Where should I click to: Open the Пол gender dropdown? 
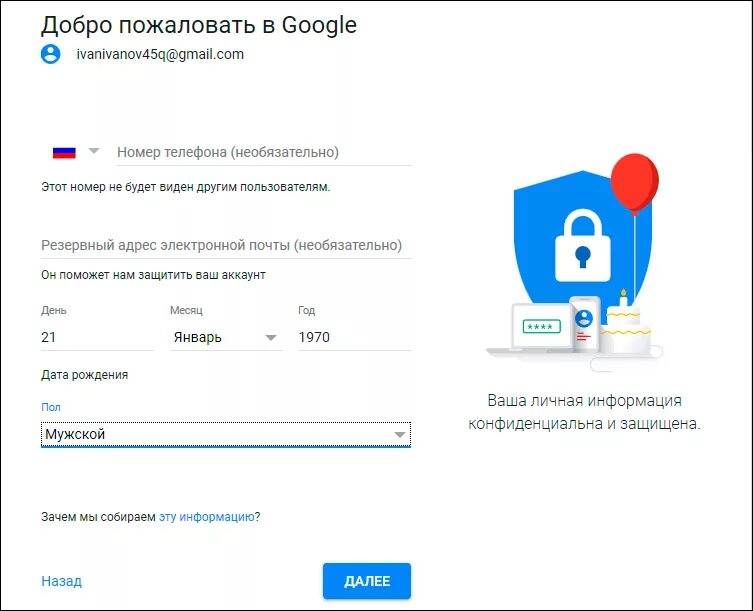225,435
